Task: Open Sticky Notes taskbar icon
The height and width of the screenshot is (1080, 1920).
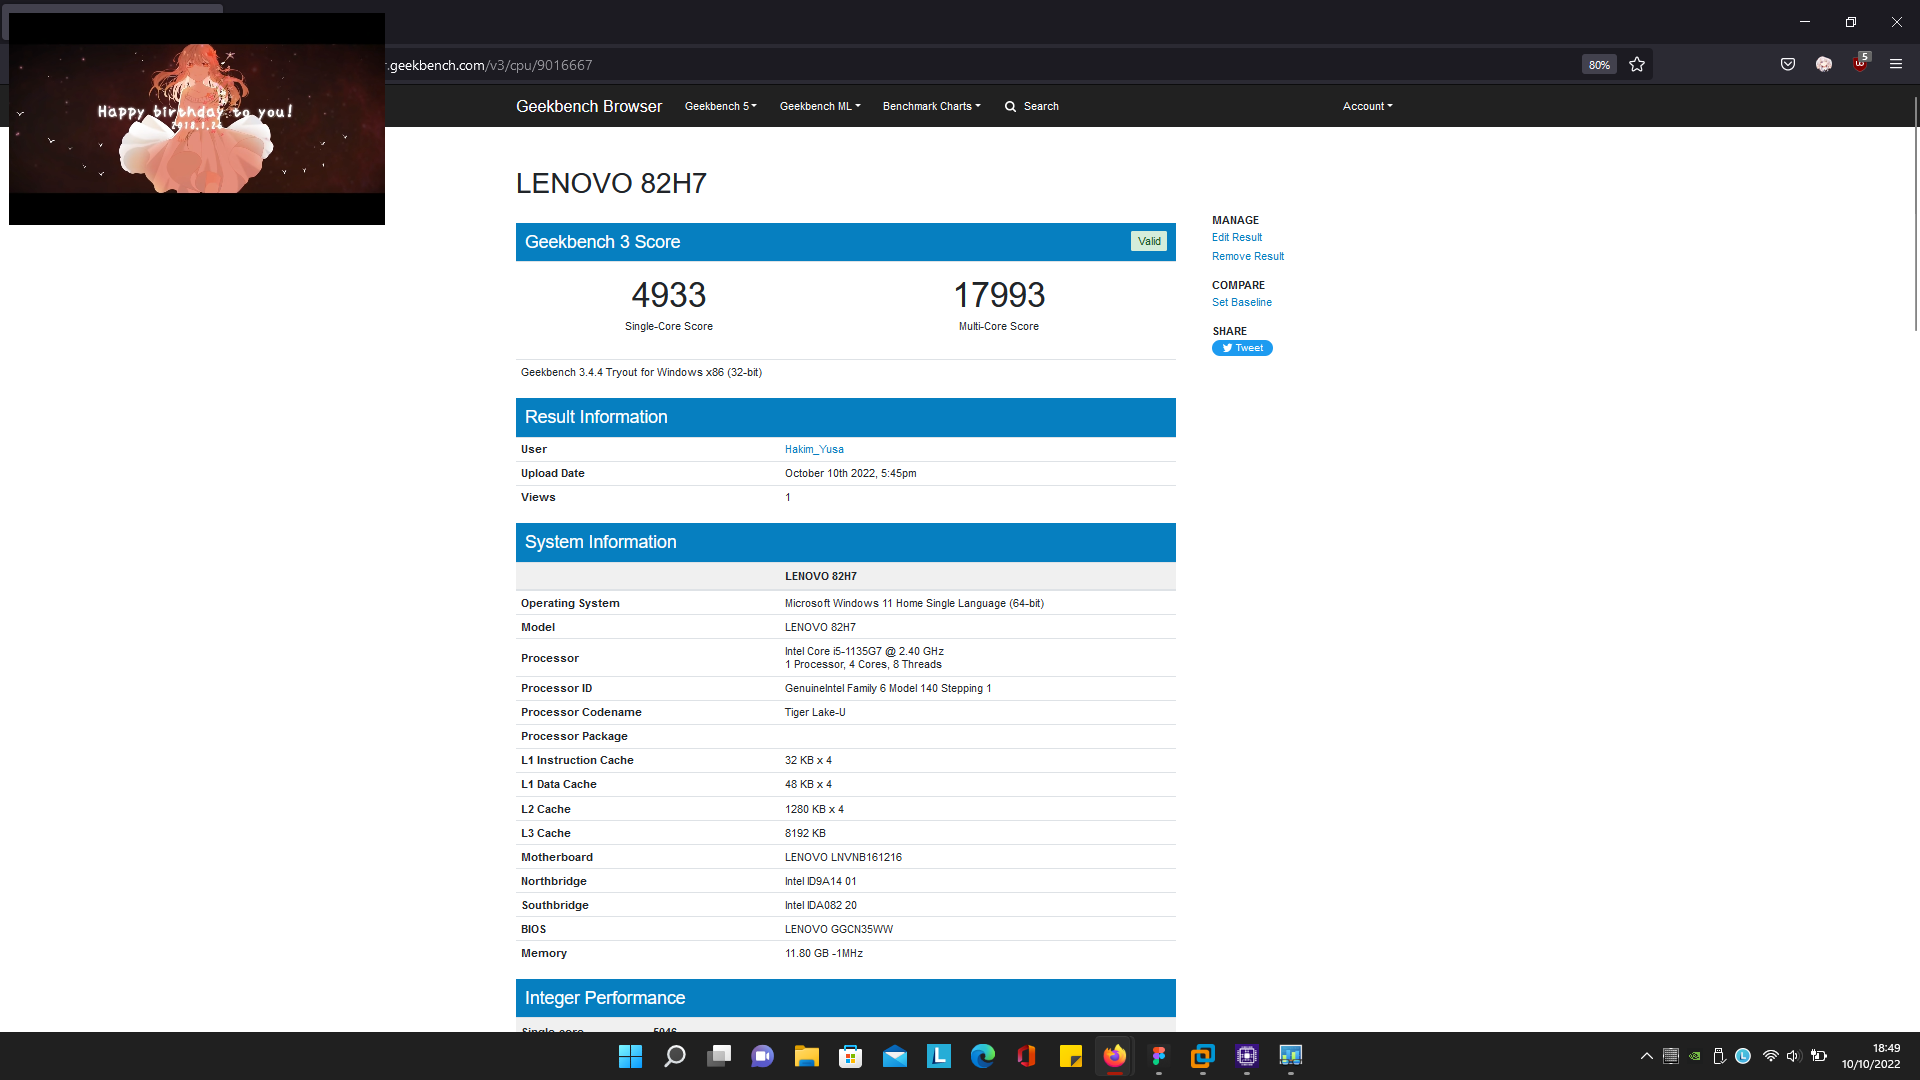Action: (x=1071, y=1056)
